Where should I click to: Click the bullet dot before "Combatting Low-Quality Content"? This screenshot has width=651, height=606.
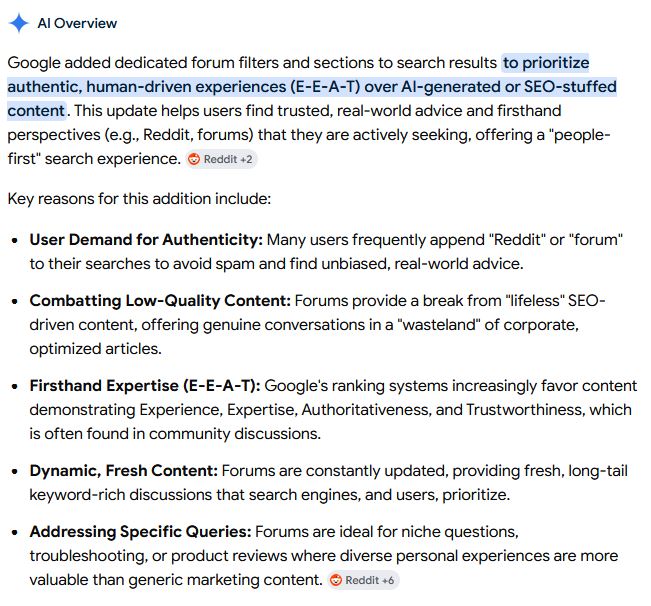15,302
